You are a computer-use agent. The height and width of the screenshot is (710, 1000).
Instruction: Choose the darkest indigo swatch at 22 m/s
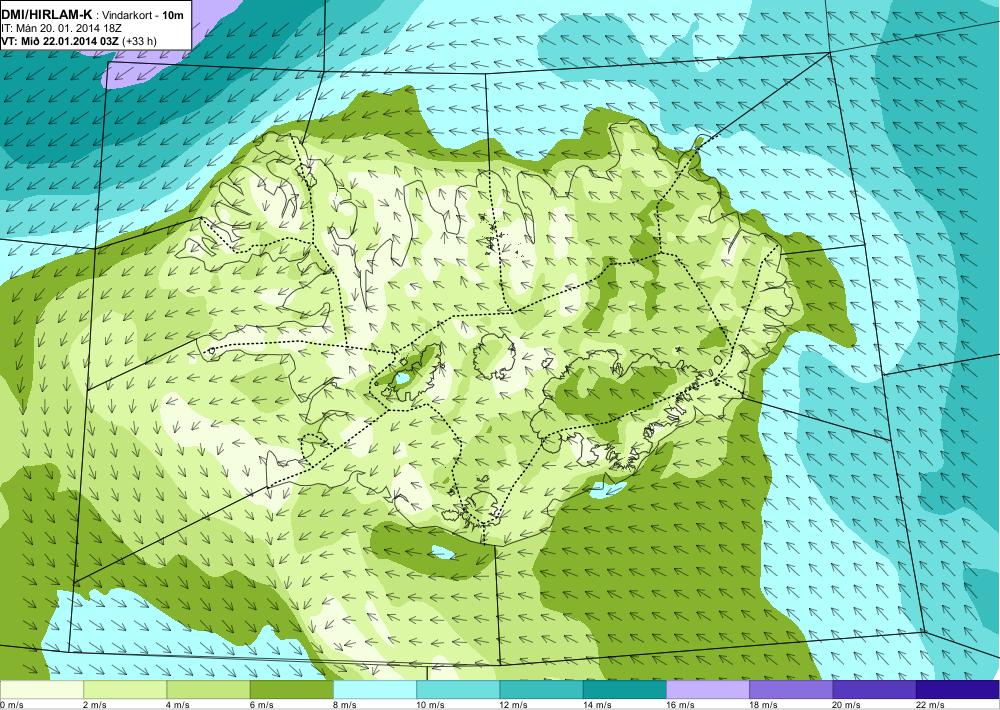pyautogui.click(x=958, y=690)
